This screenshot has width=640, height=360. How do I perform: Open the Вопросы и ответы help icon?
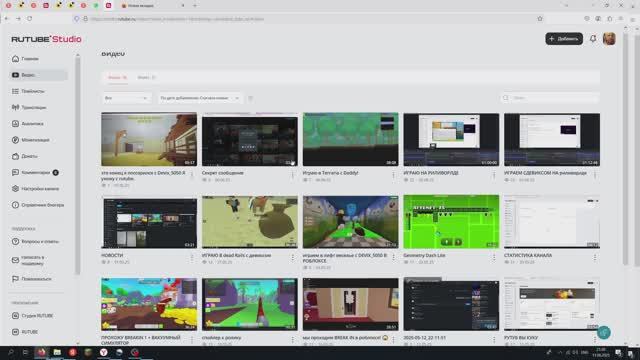tap(16, 242)
